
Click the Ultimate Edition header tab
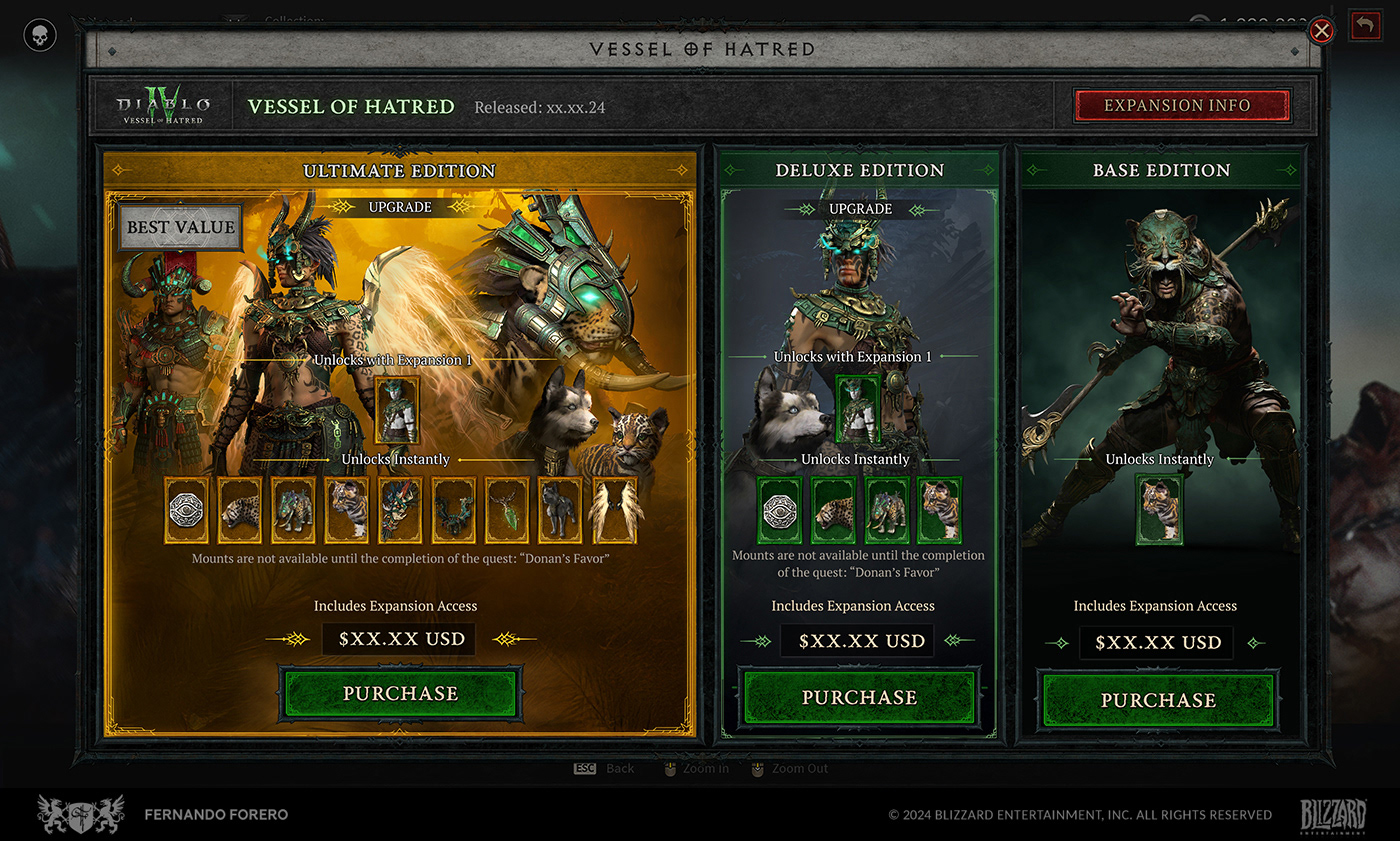[x=399, y=171]
